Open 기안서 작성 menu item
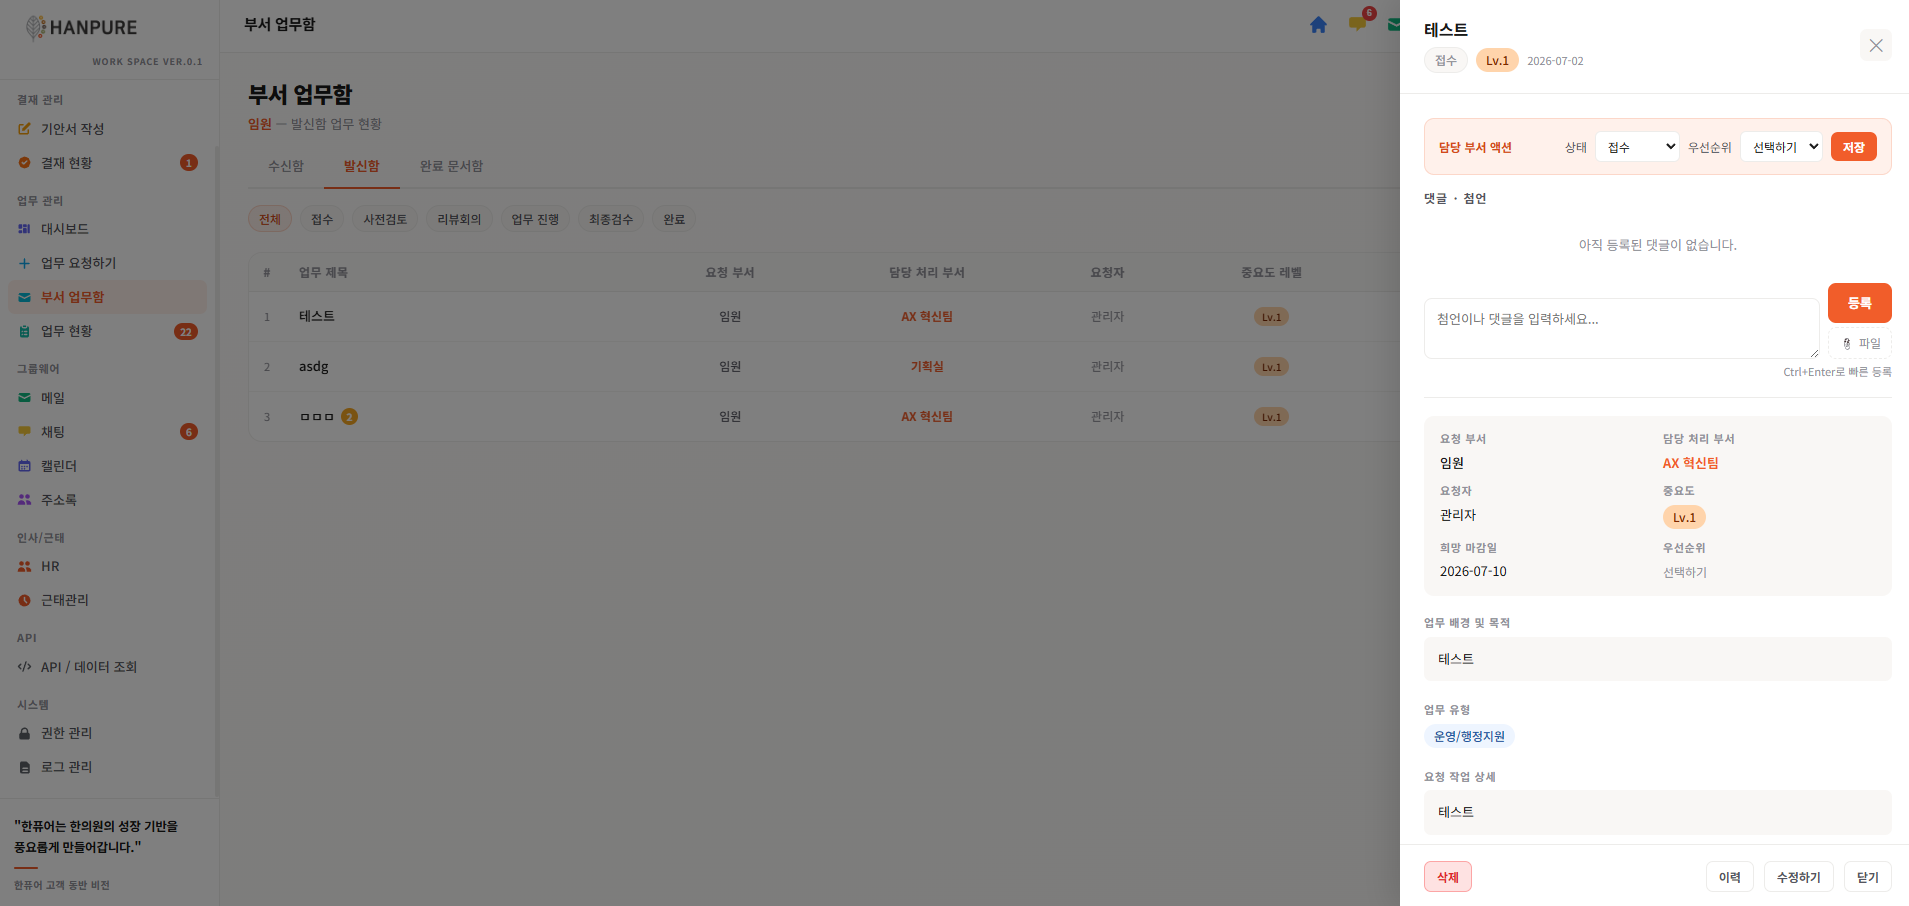Screen dimensions: 1909x906 108,129
